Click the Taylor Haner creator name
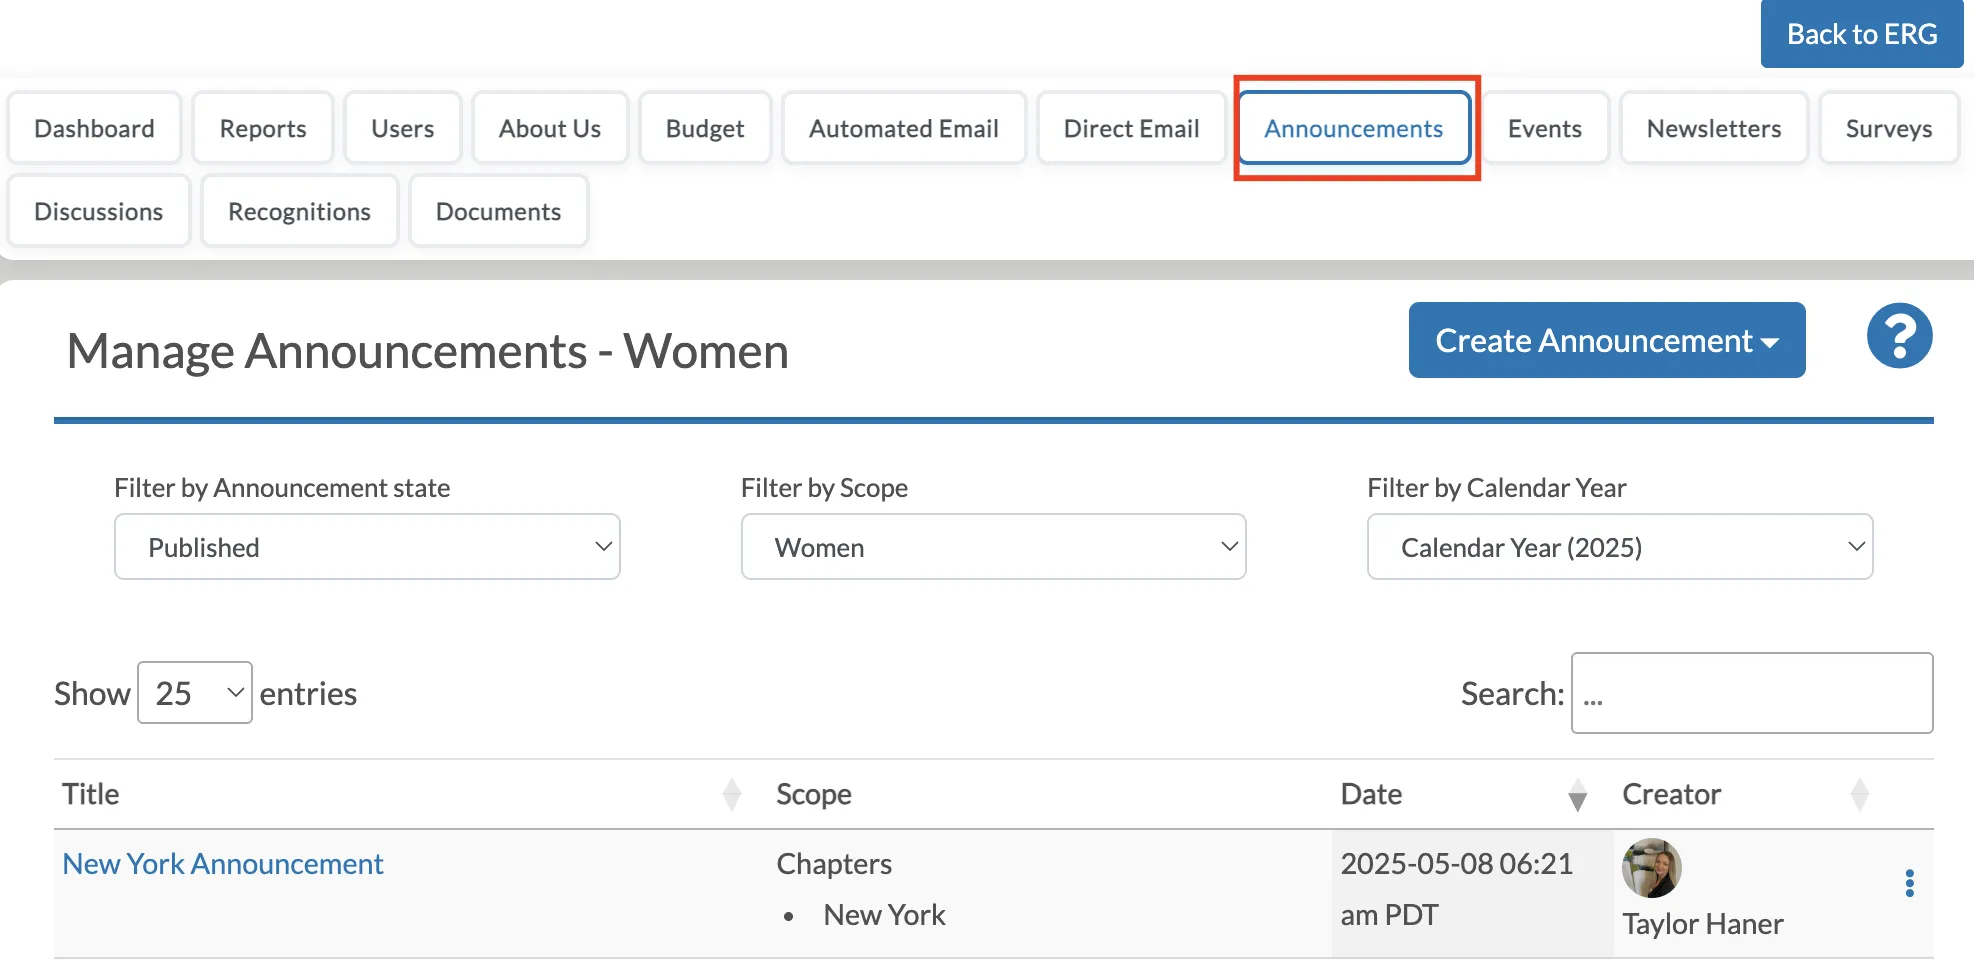 (1702, 924)
